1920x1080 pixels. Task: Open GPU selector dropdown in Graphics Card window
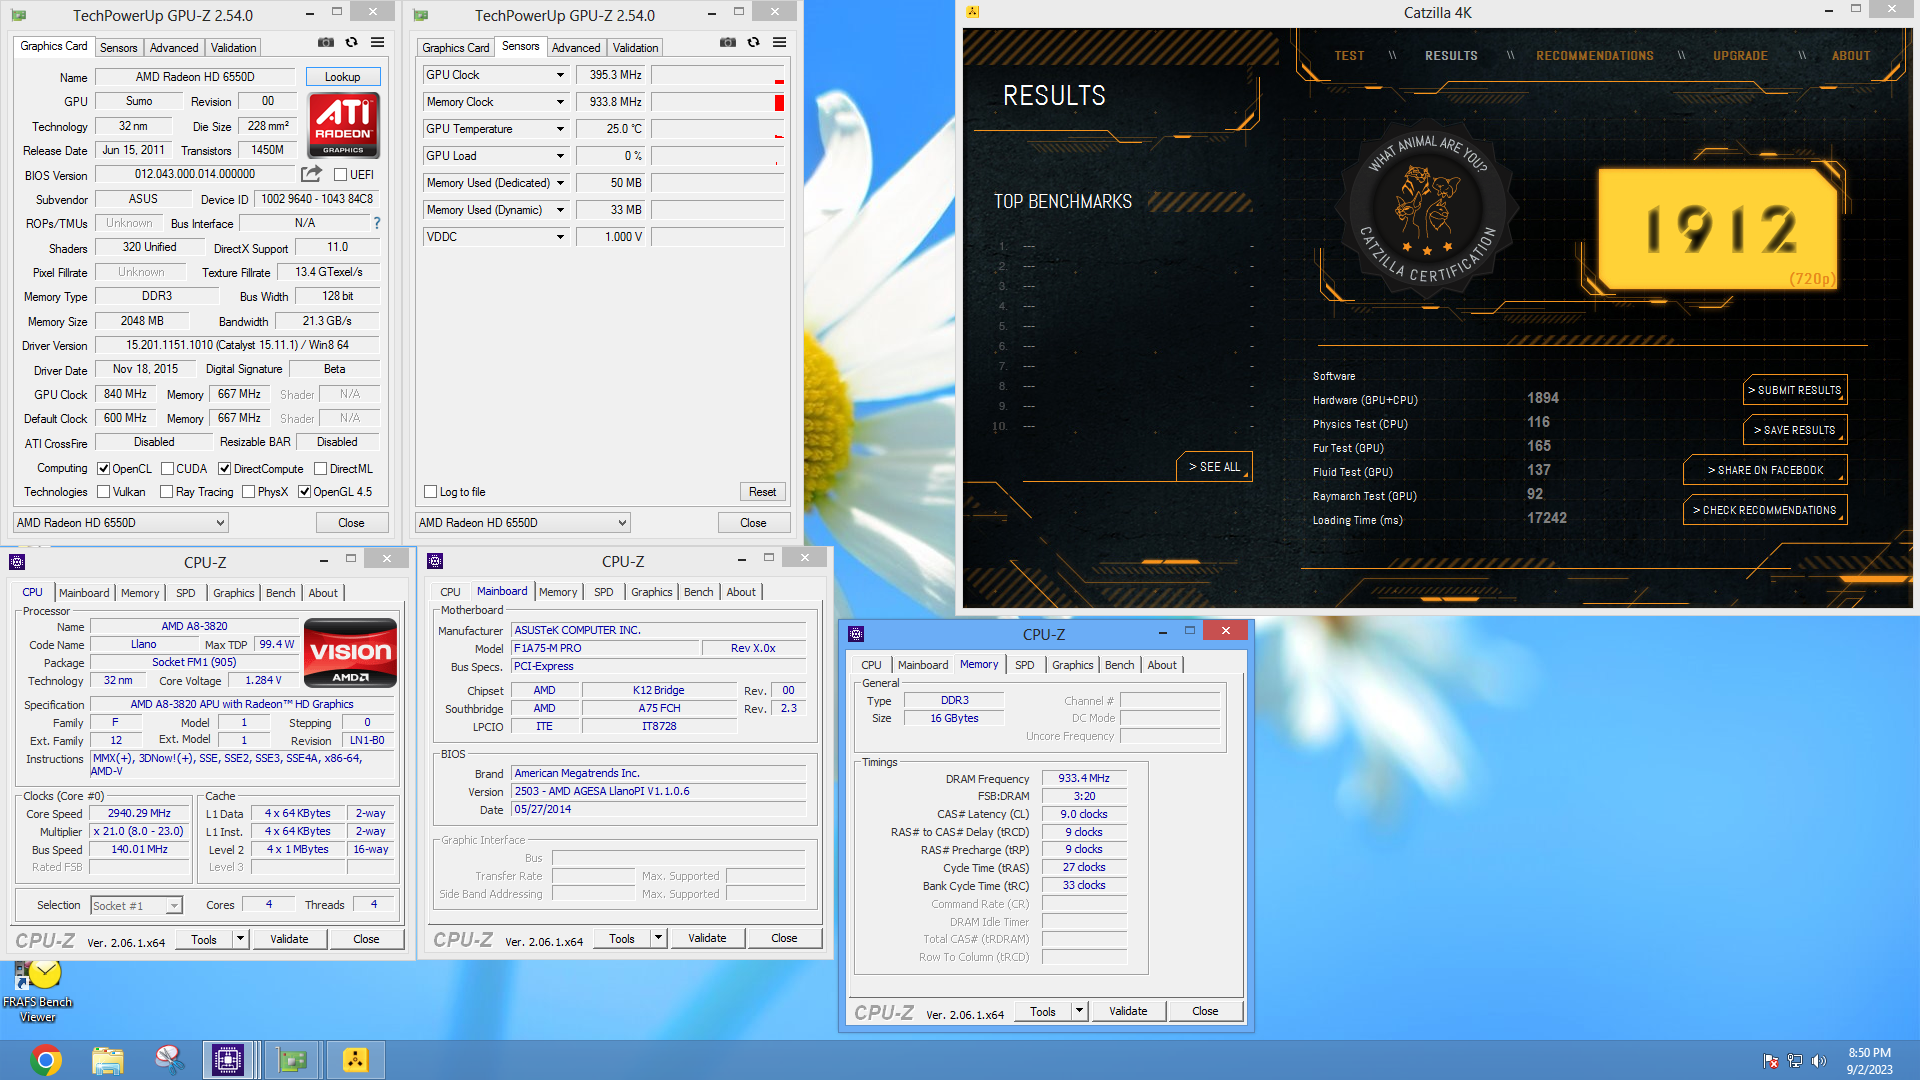point(121,523)
